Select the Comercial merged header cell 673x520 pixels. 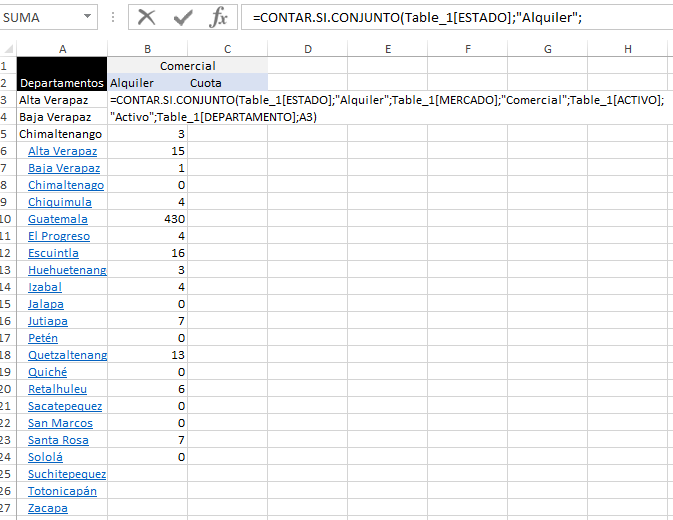pyautogui.click(x=188, y=66)
